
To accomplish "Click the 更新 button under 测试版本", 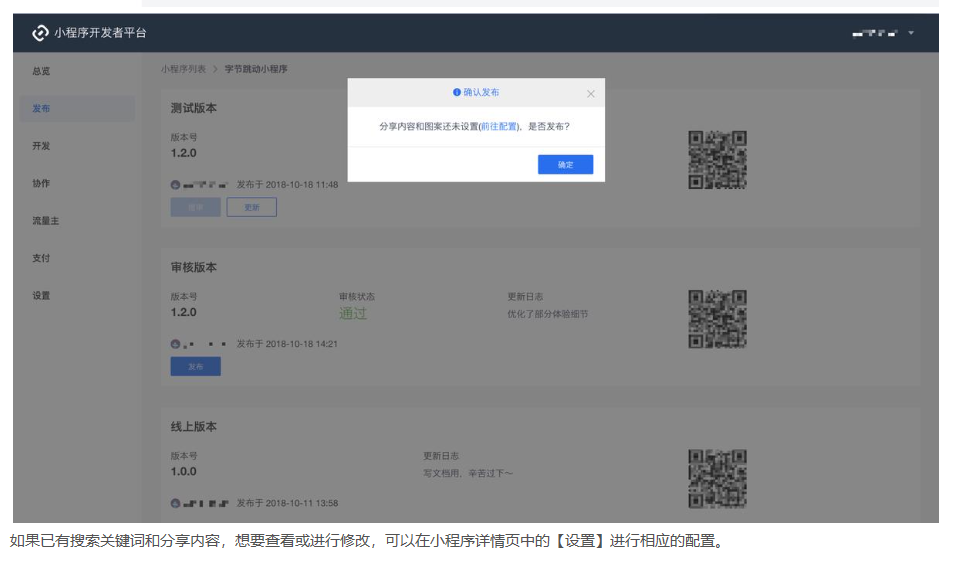I will click(251, 207).
